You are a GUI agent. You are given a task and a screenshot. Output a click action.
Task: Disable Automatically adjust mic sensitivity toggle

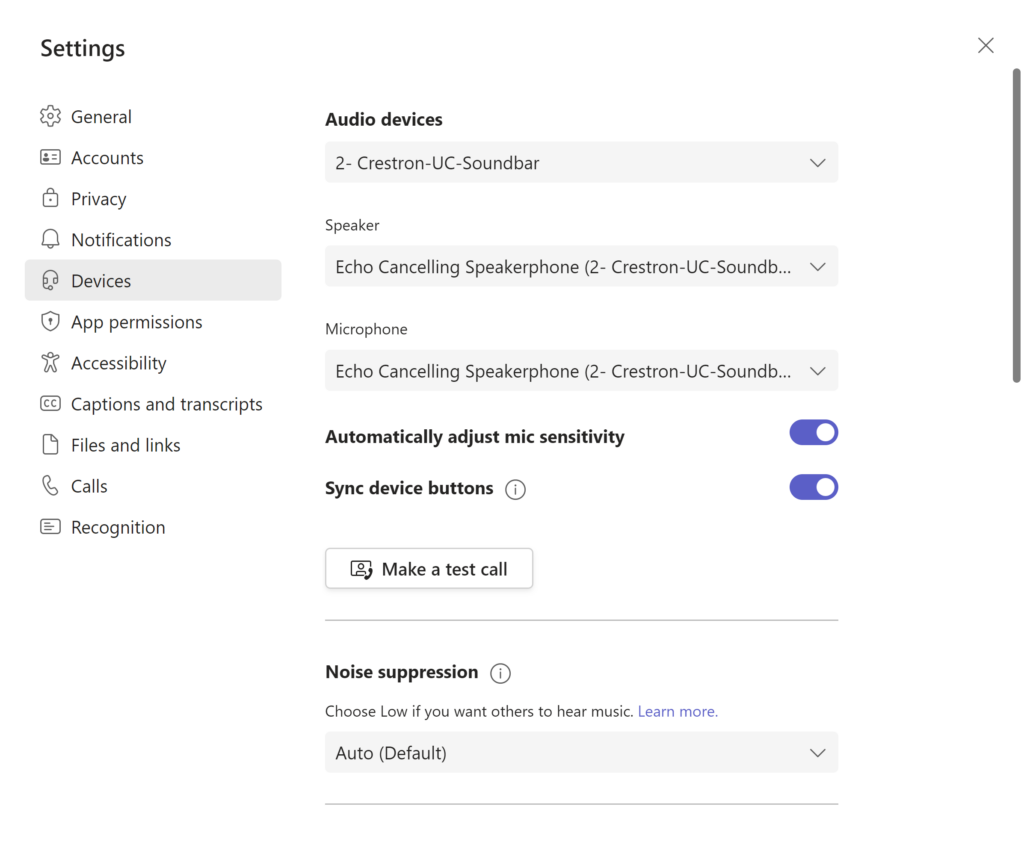pyautogui.click(x=813, y=432)
